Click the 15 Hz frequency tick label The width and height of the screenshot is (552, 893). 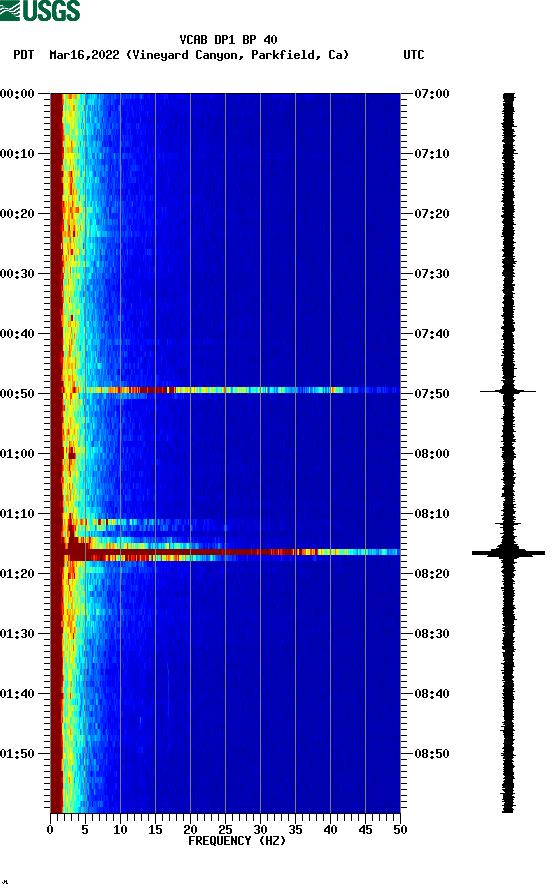coord(155,830)
